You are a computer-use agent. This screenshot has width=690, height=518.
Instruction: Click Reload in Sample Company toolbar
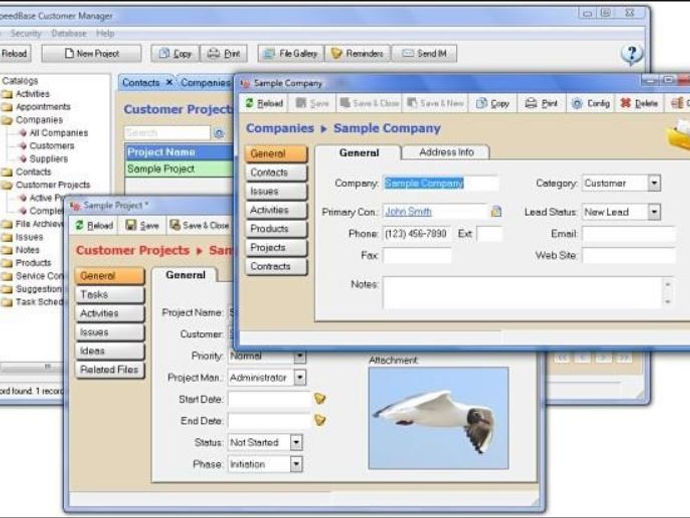click(x=264, y=103)
